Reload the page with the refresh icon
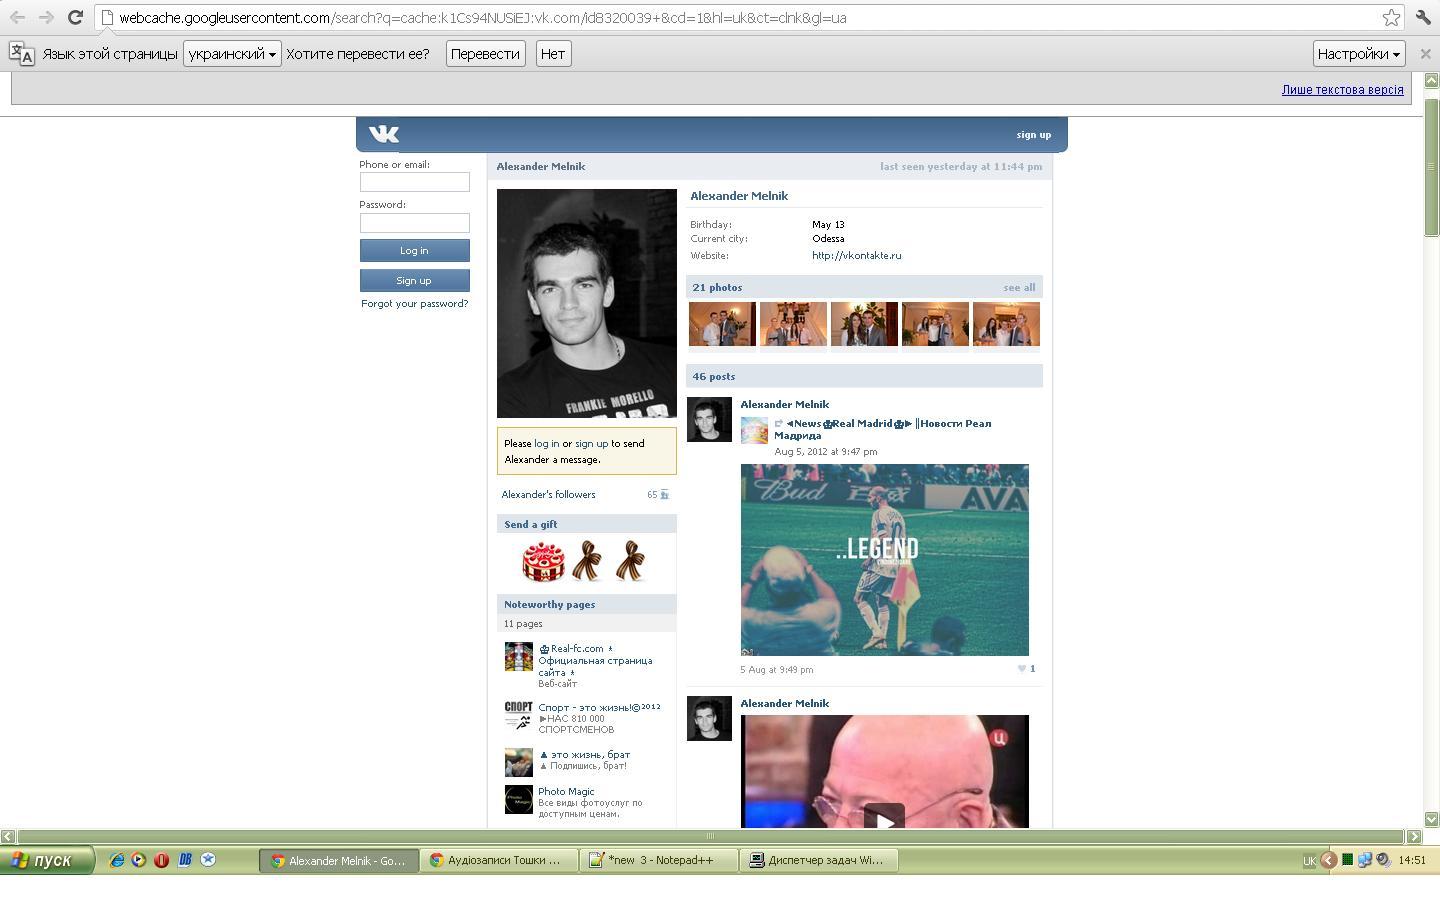1440x900 pixels. tap(75, 17)
